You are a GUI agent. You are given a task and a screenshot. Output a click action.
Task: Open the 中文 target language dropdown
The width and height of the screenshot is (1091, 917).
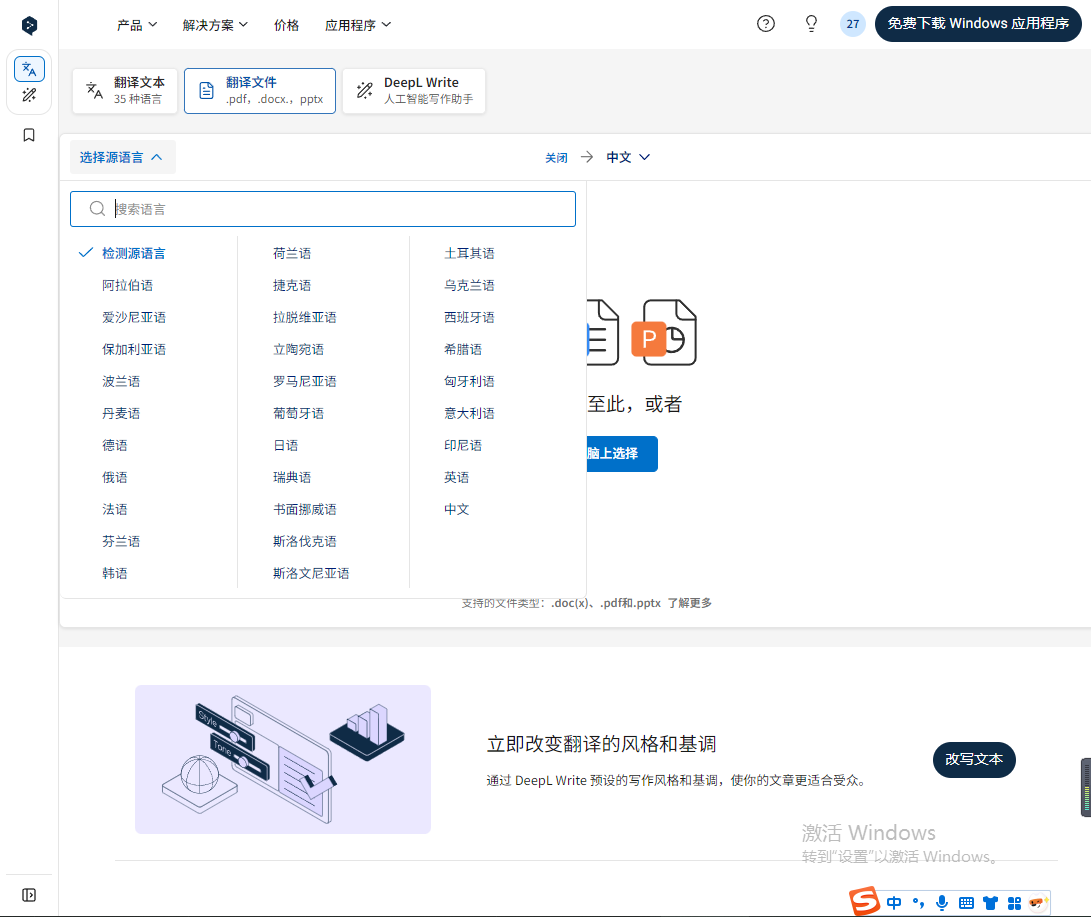point(628,157)
